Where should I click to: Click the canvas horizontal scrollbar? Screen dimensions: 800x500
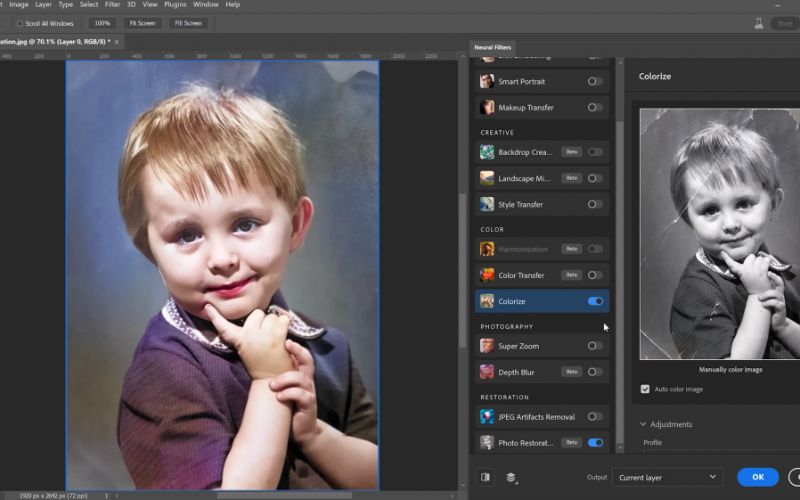click(284, 495)
